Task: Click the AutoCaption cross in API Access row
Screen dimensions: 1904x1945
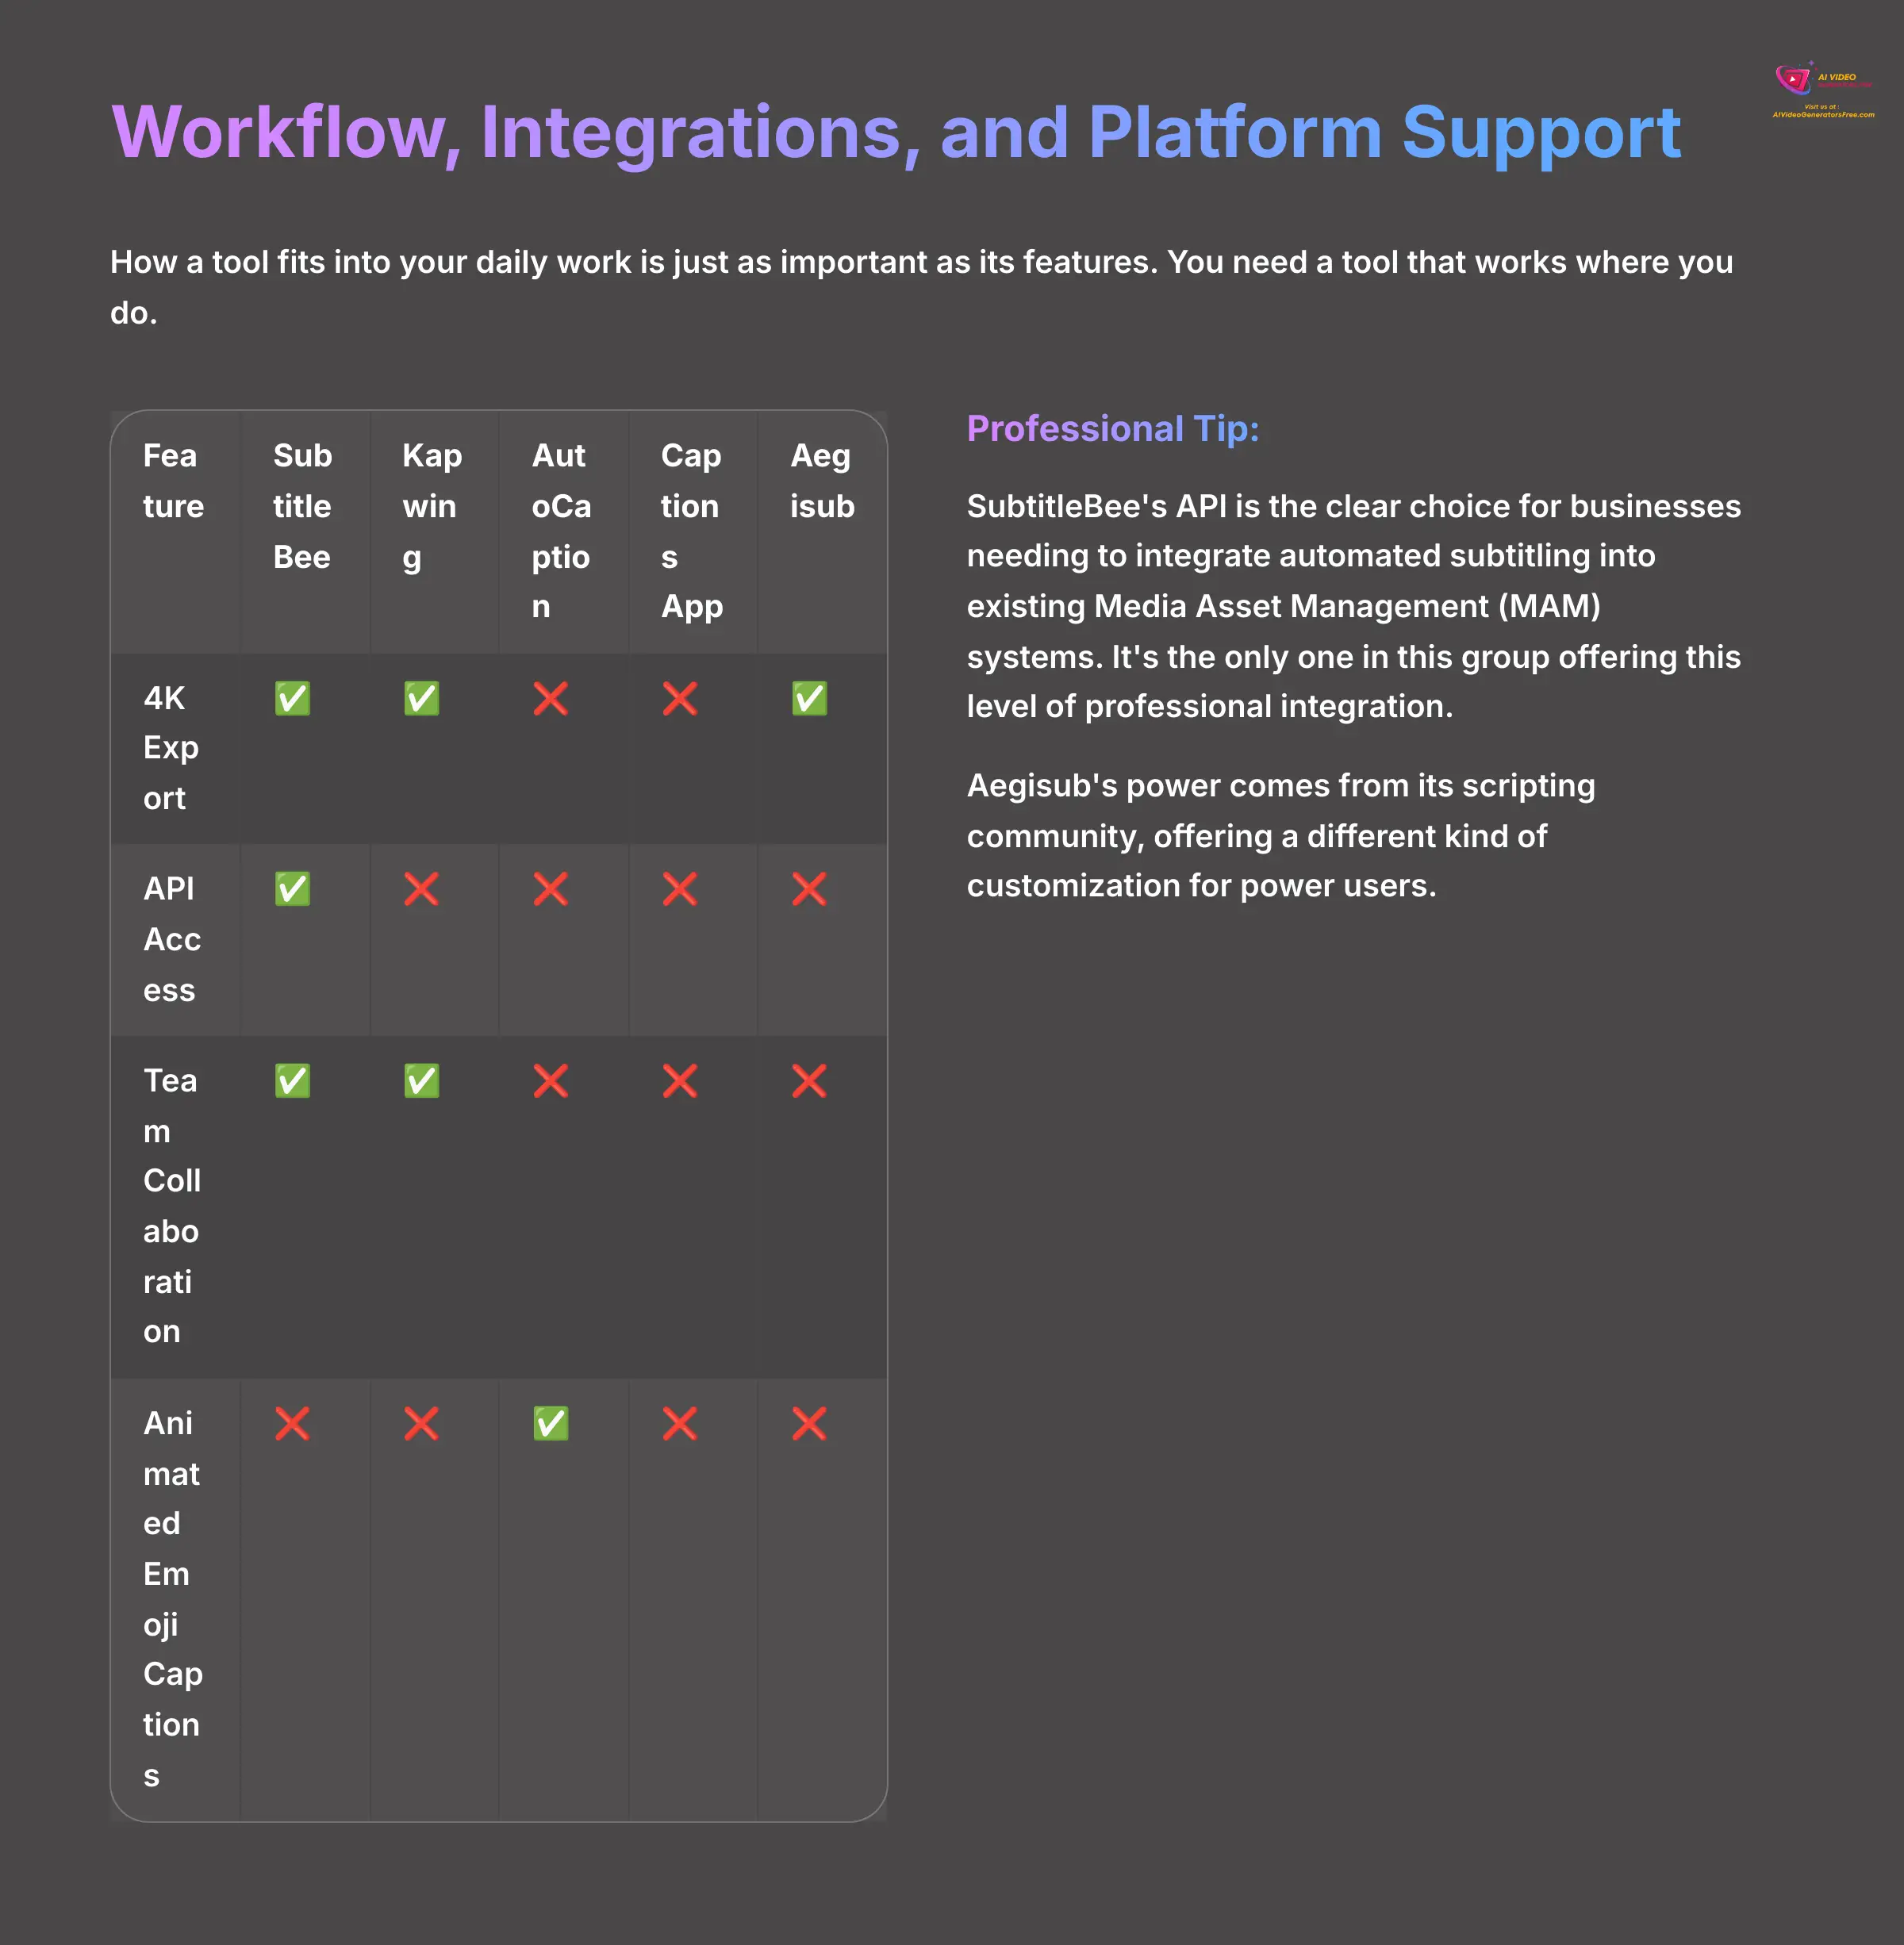Action: pyautogui.click(x=551, y=889)
